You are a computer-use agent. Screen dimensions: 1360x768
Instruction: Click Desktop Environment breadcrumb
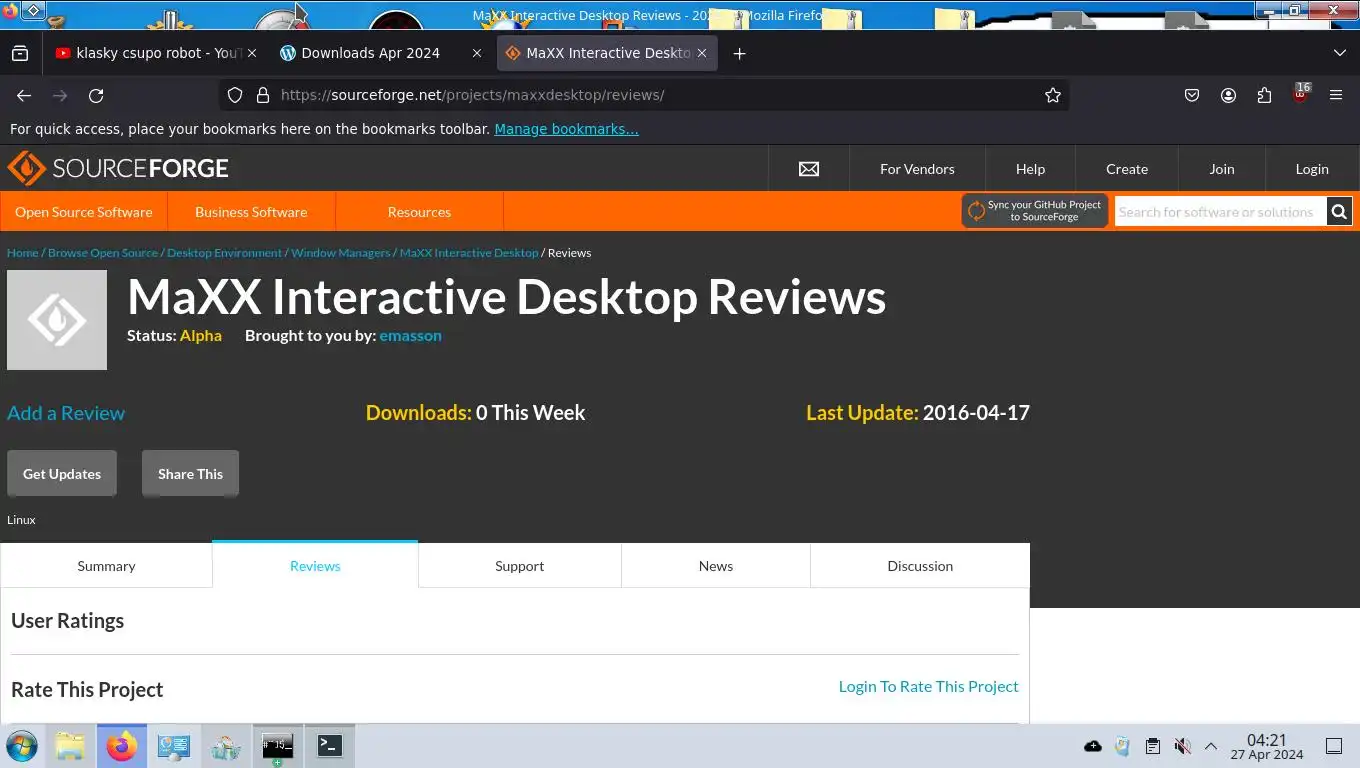pos(225,253)
